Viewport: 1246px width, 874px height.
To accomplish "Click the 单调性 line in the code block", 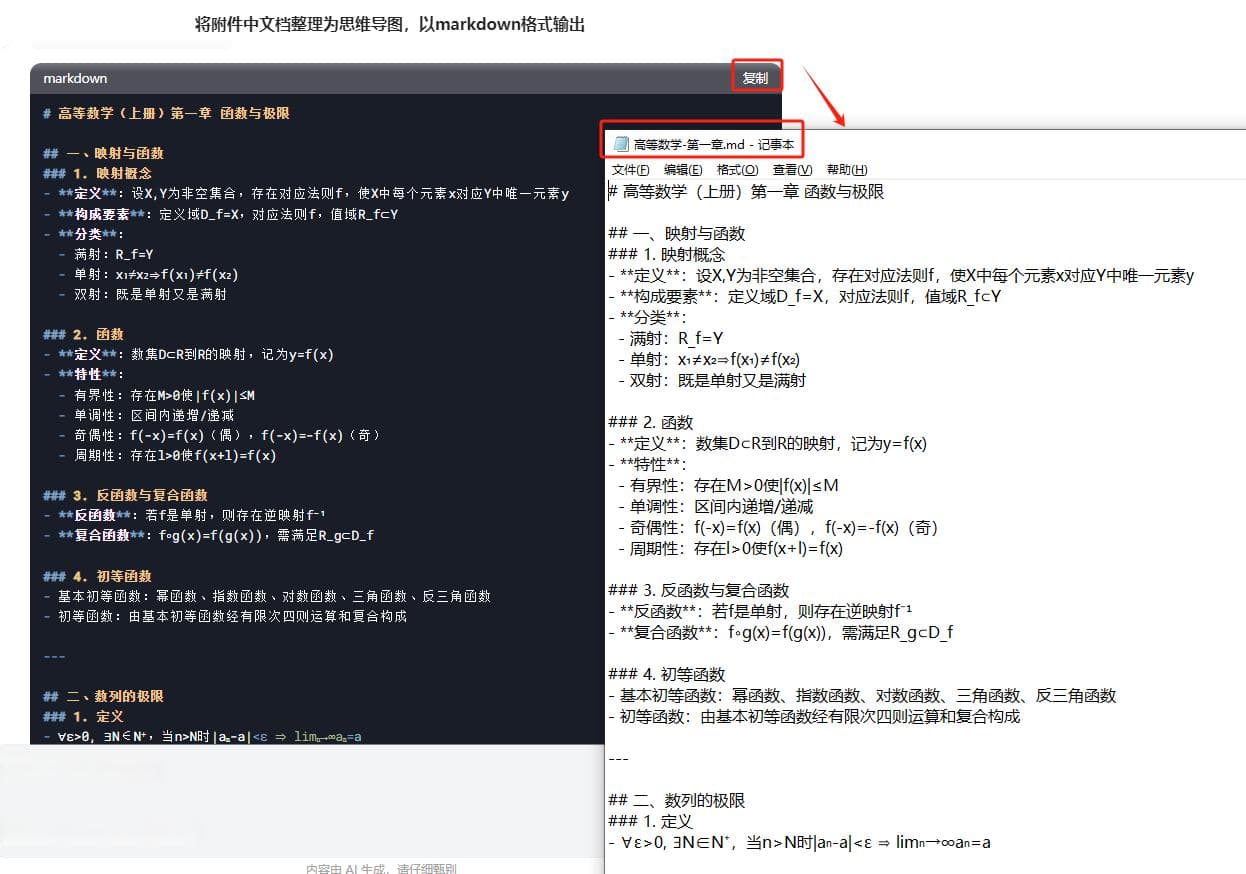I will [146, 415].
